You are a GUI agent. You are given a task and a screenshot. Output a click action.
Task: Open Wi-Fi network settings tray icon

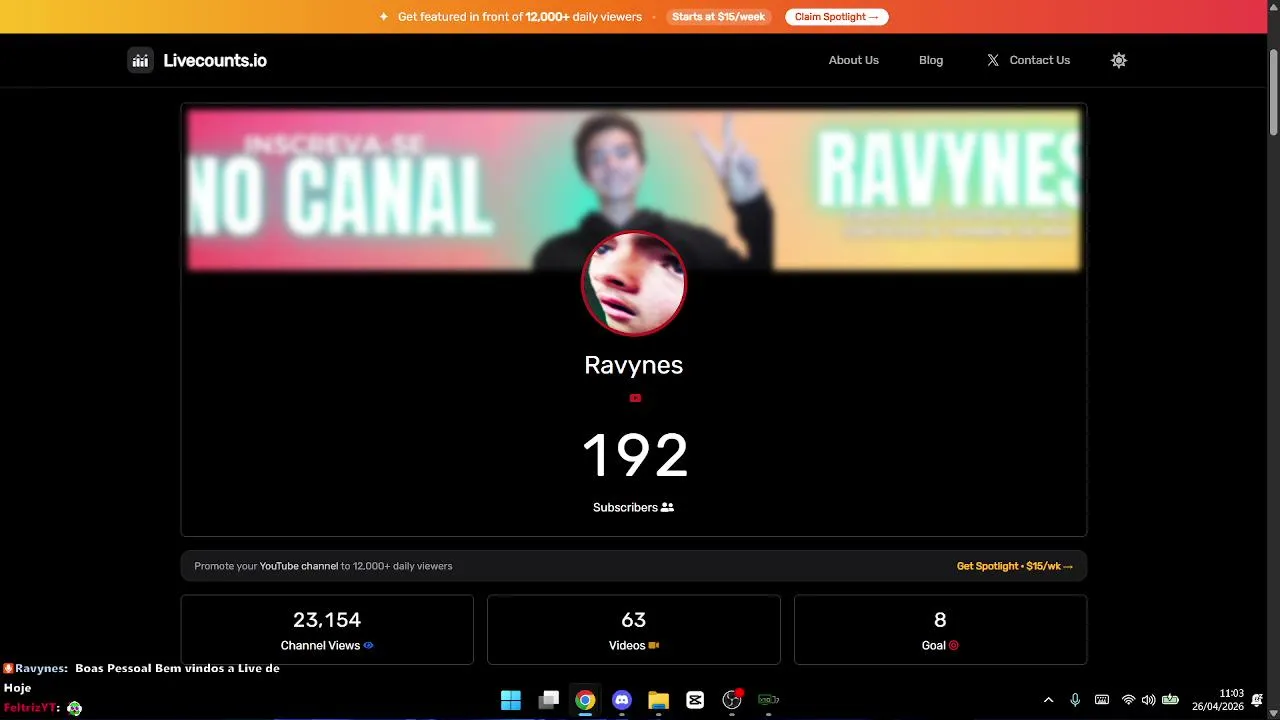[x=1128, y=700]
